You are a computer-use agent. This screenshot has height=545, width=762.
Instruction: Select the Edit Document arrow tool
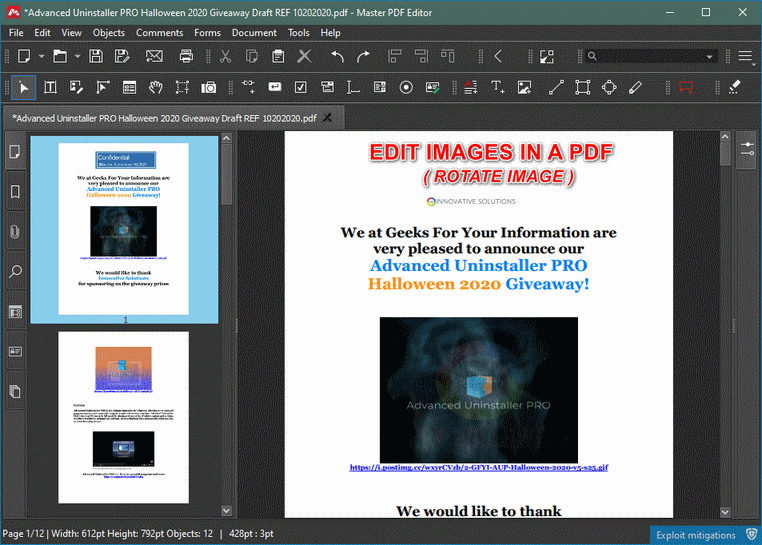pyautogui.click(x=23, y=88)
